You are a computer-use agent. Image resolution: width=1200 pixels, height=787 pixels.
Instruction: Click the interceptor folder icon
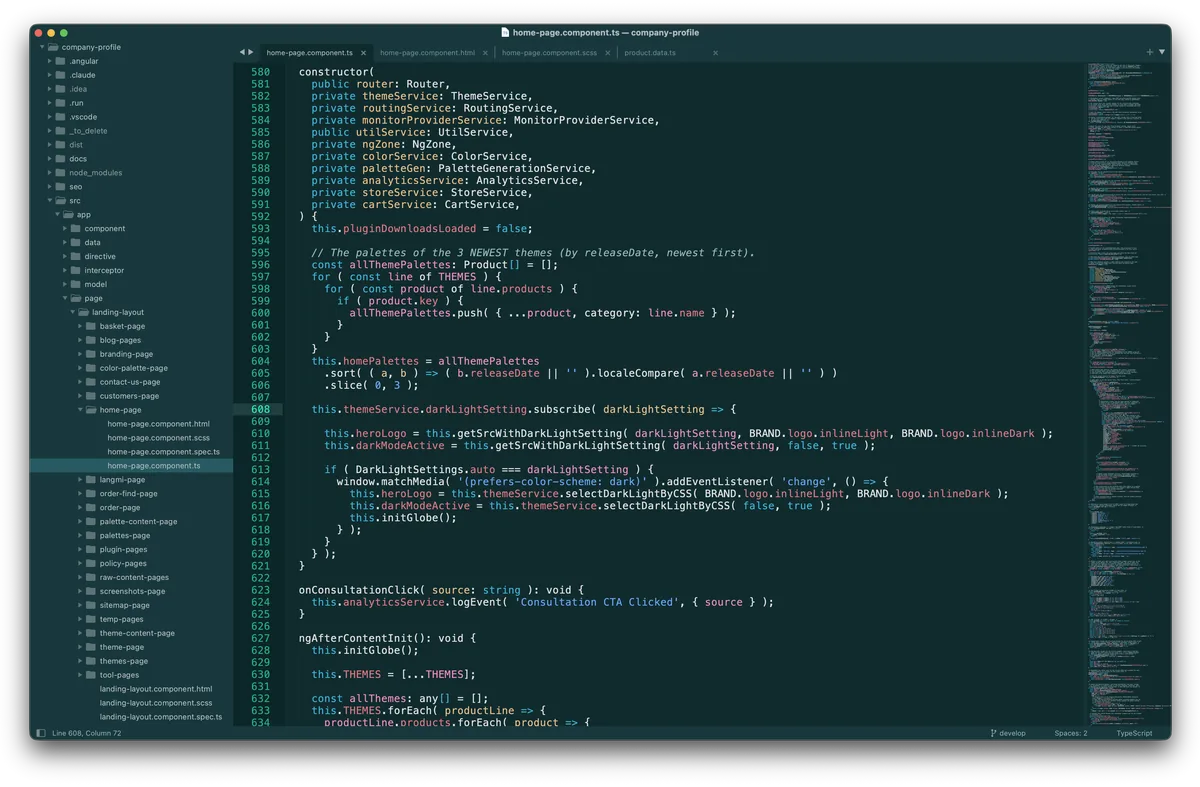[x=76, y=271]
